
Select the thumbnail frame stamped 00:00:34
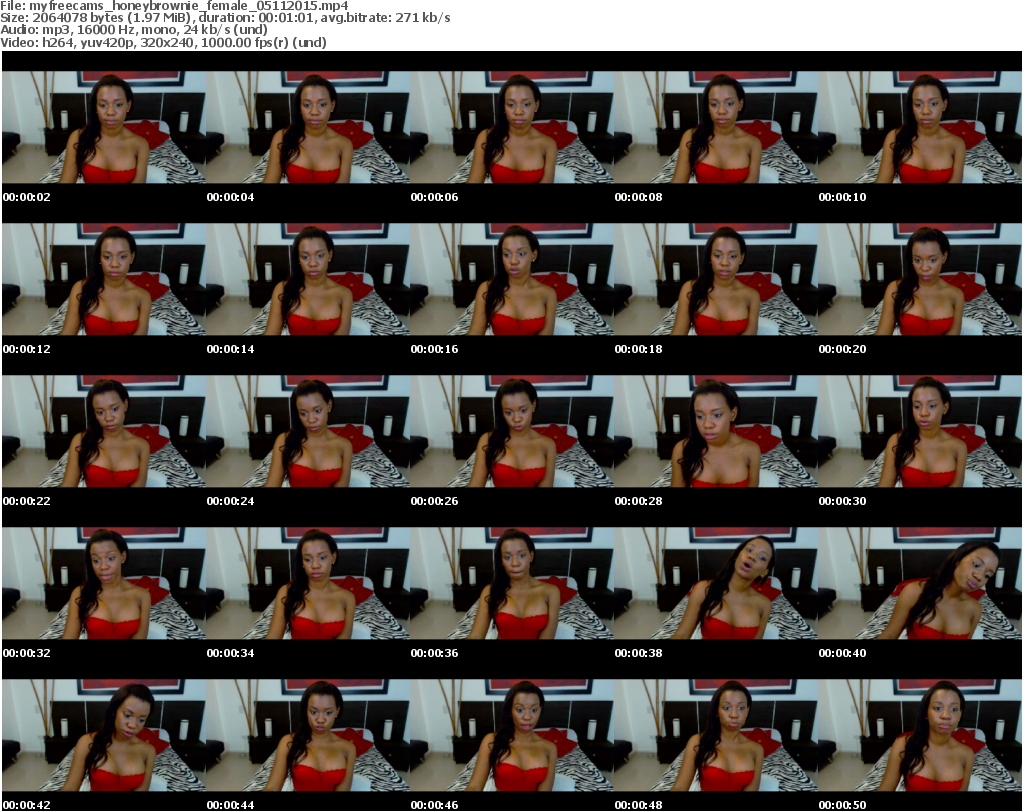[308, 584]
